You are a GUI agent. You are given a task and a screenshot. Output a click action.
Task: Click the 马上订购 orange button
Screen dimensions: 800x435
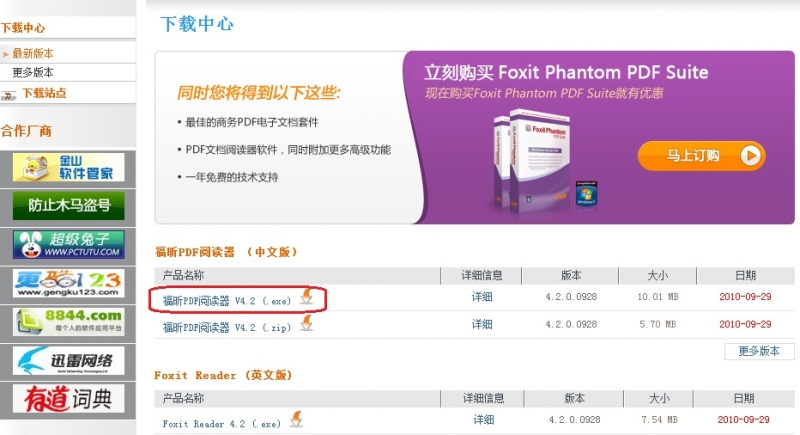point(702,156)
